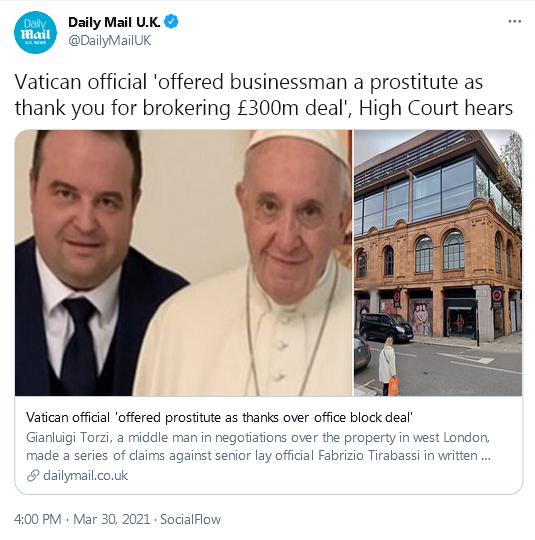Click the Mar 30, 2021 date
Image resolution: width=535 pixels, height=540 pixels.
pos(112,519)
